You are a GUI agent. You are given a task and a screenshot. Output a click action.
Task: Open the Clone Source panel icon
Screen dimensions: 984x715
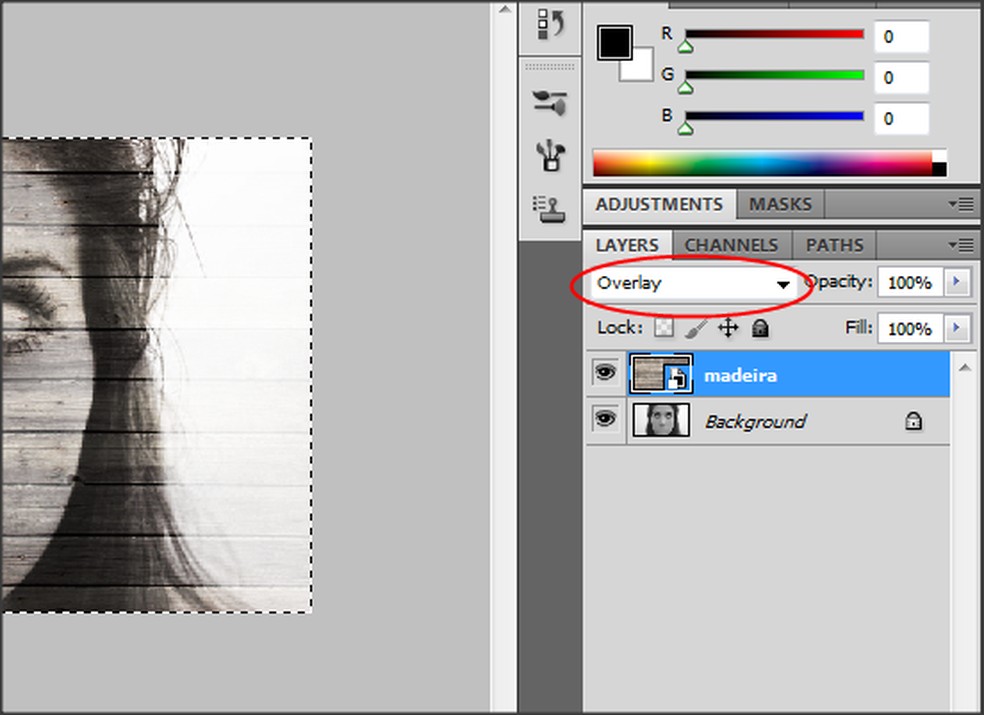point(550,207)
